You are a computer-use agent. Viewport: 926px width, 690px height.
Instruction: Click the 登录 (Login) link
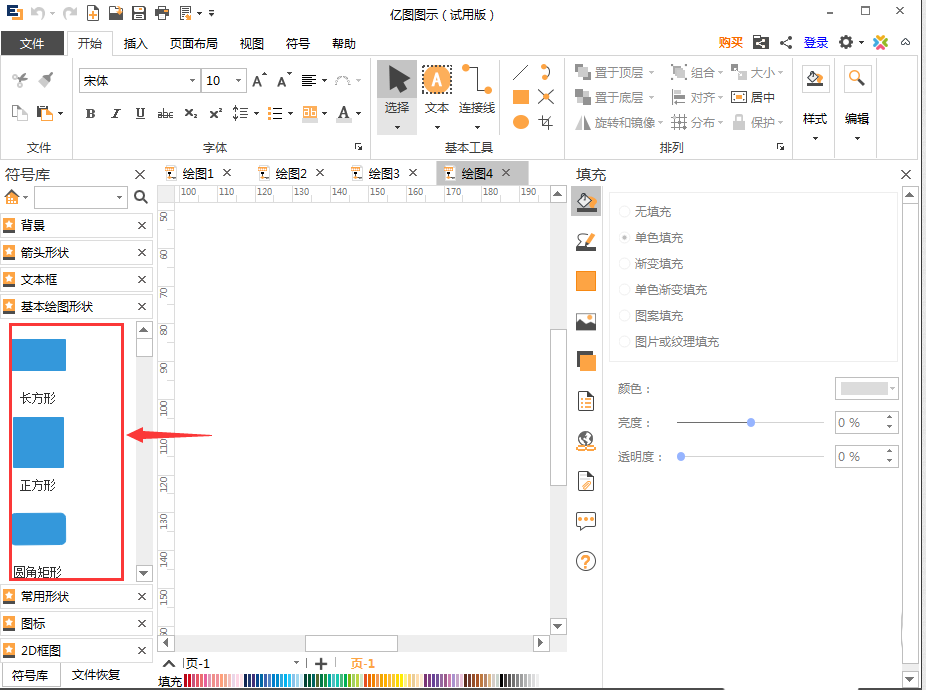pyautogui.click(x=815, y=43)
